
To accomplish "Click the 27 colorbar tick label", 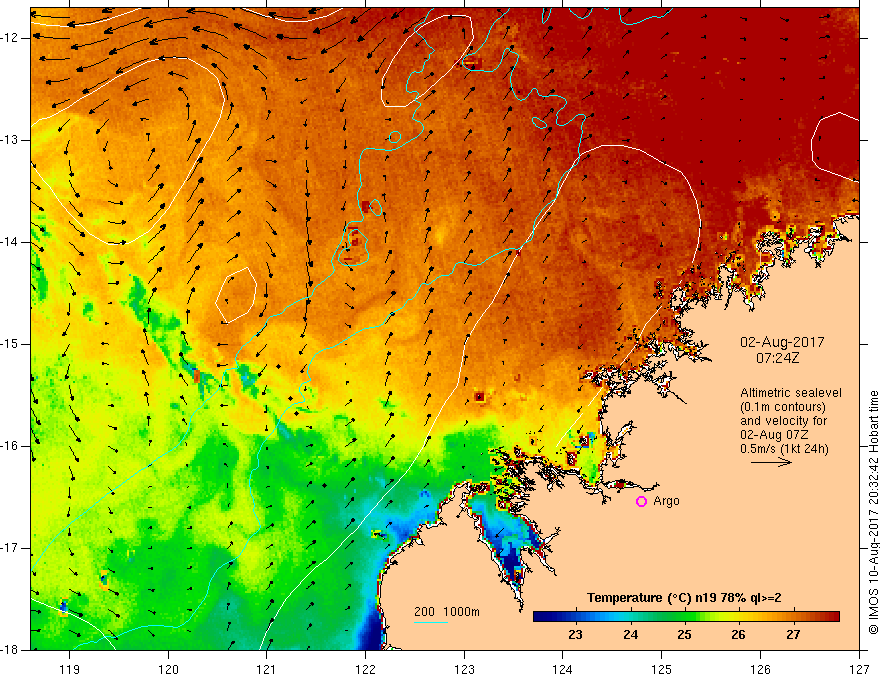I will tap(792, 635).
